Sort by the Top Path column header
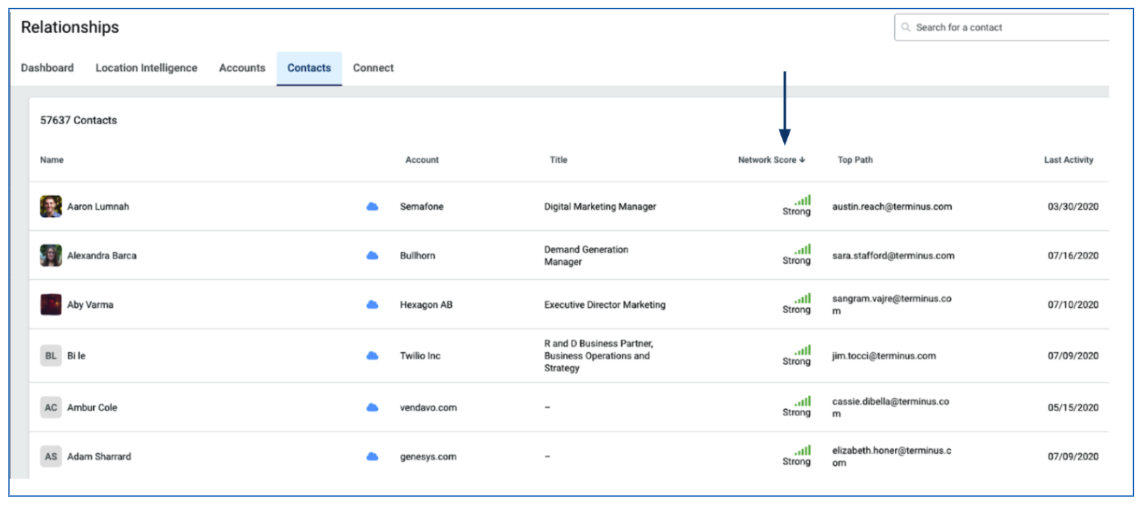 [855, 160]
